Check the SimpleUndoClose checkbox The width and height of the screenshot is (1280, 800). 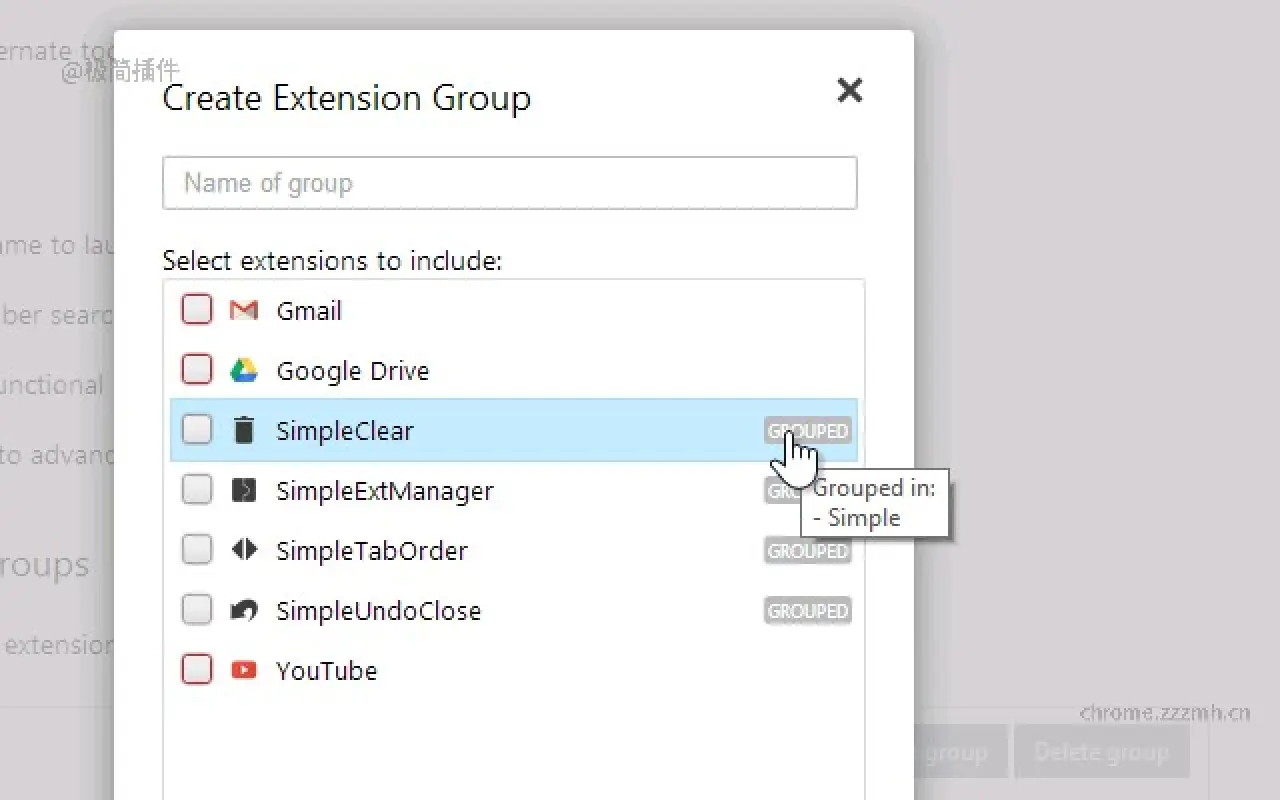tap(196, 610)
